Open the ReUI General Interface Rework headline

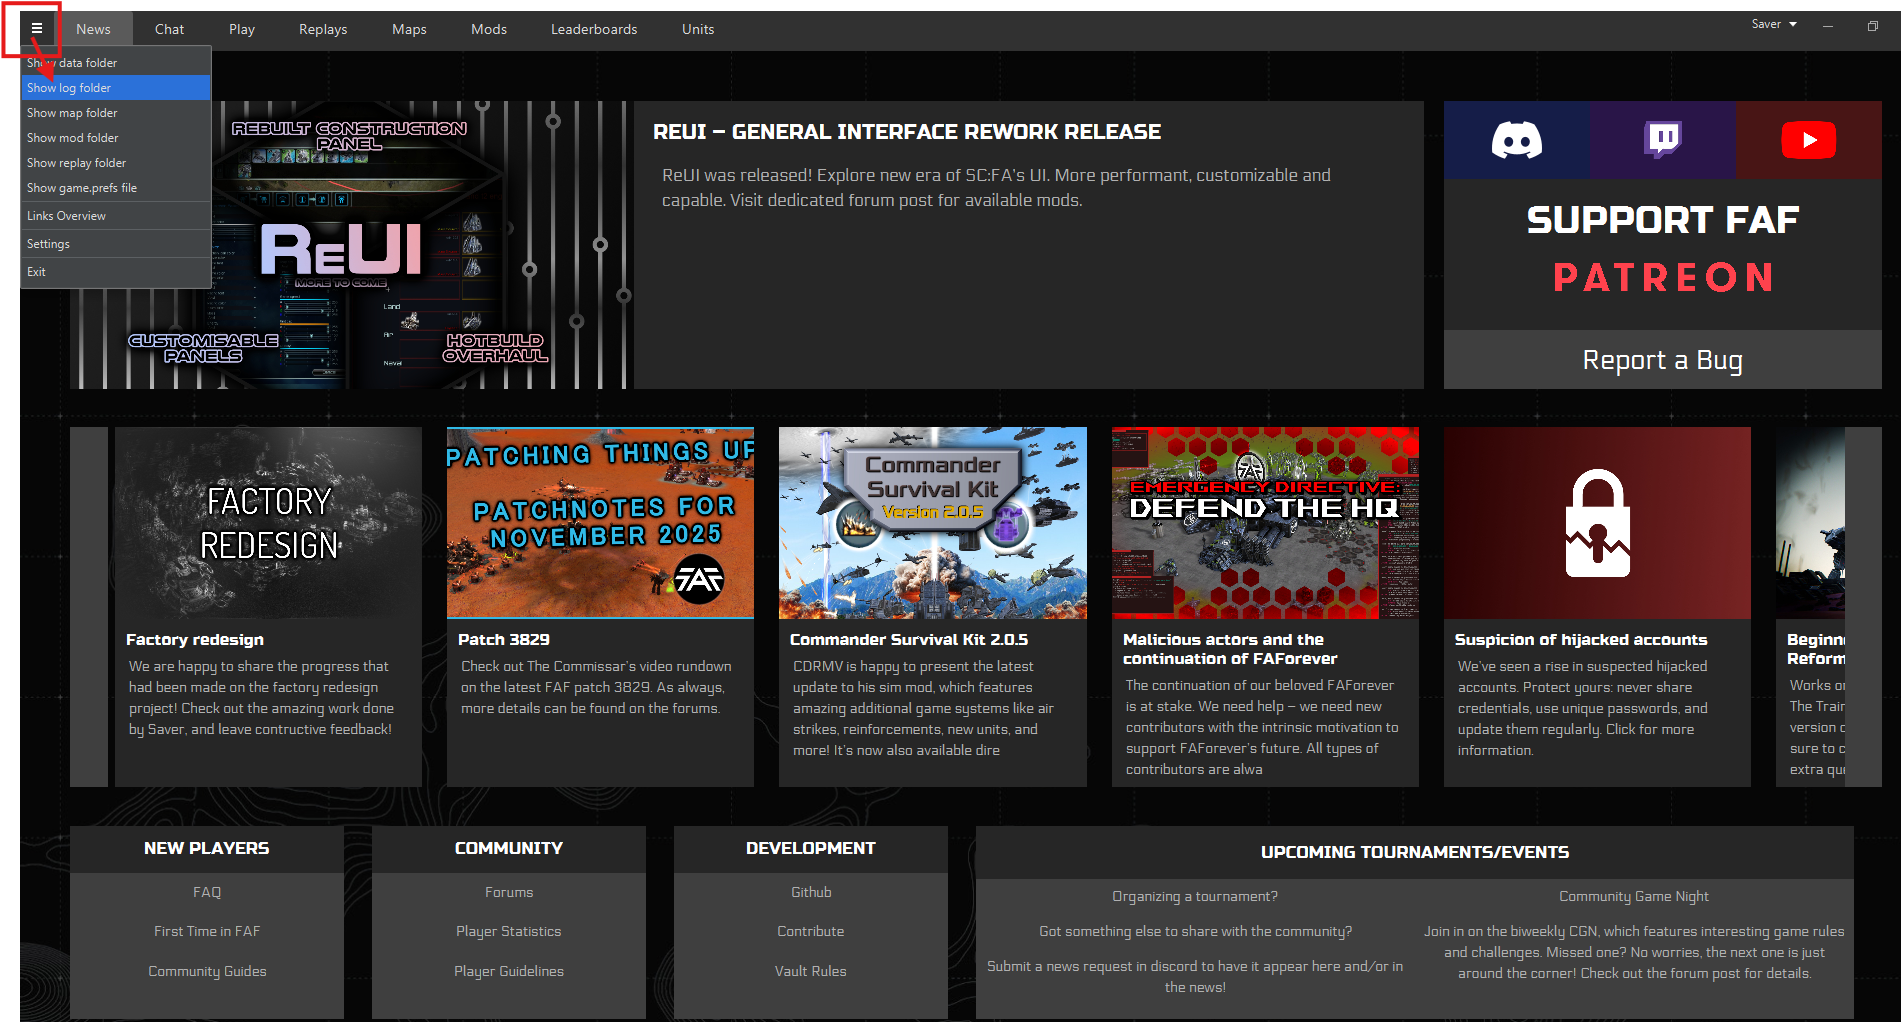(x=907, y=132)
